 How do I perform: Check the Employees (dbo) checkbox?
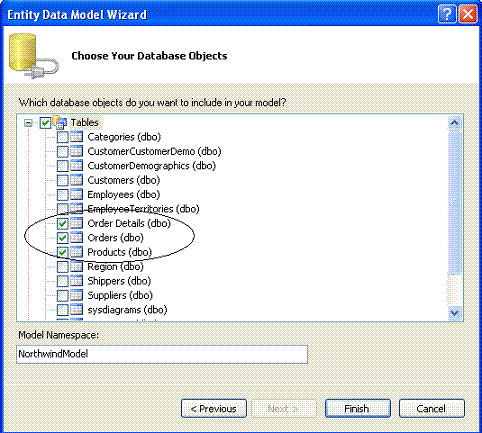pyautogui.click(x=63, y=195)
